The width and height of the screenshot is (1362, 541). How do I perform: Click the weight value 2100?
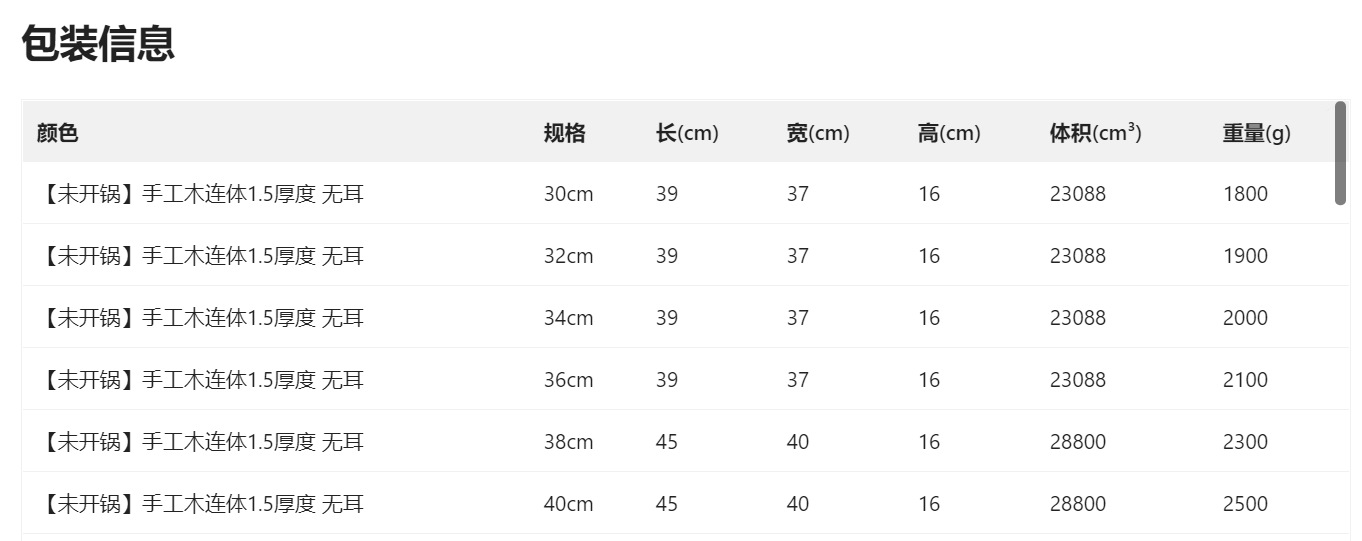pyautogui.click(x=1245, y=380)
